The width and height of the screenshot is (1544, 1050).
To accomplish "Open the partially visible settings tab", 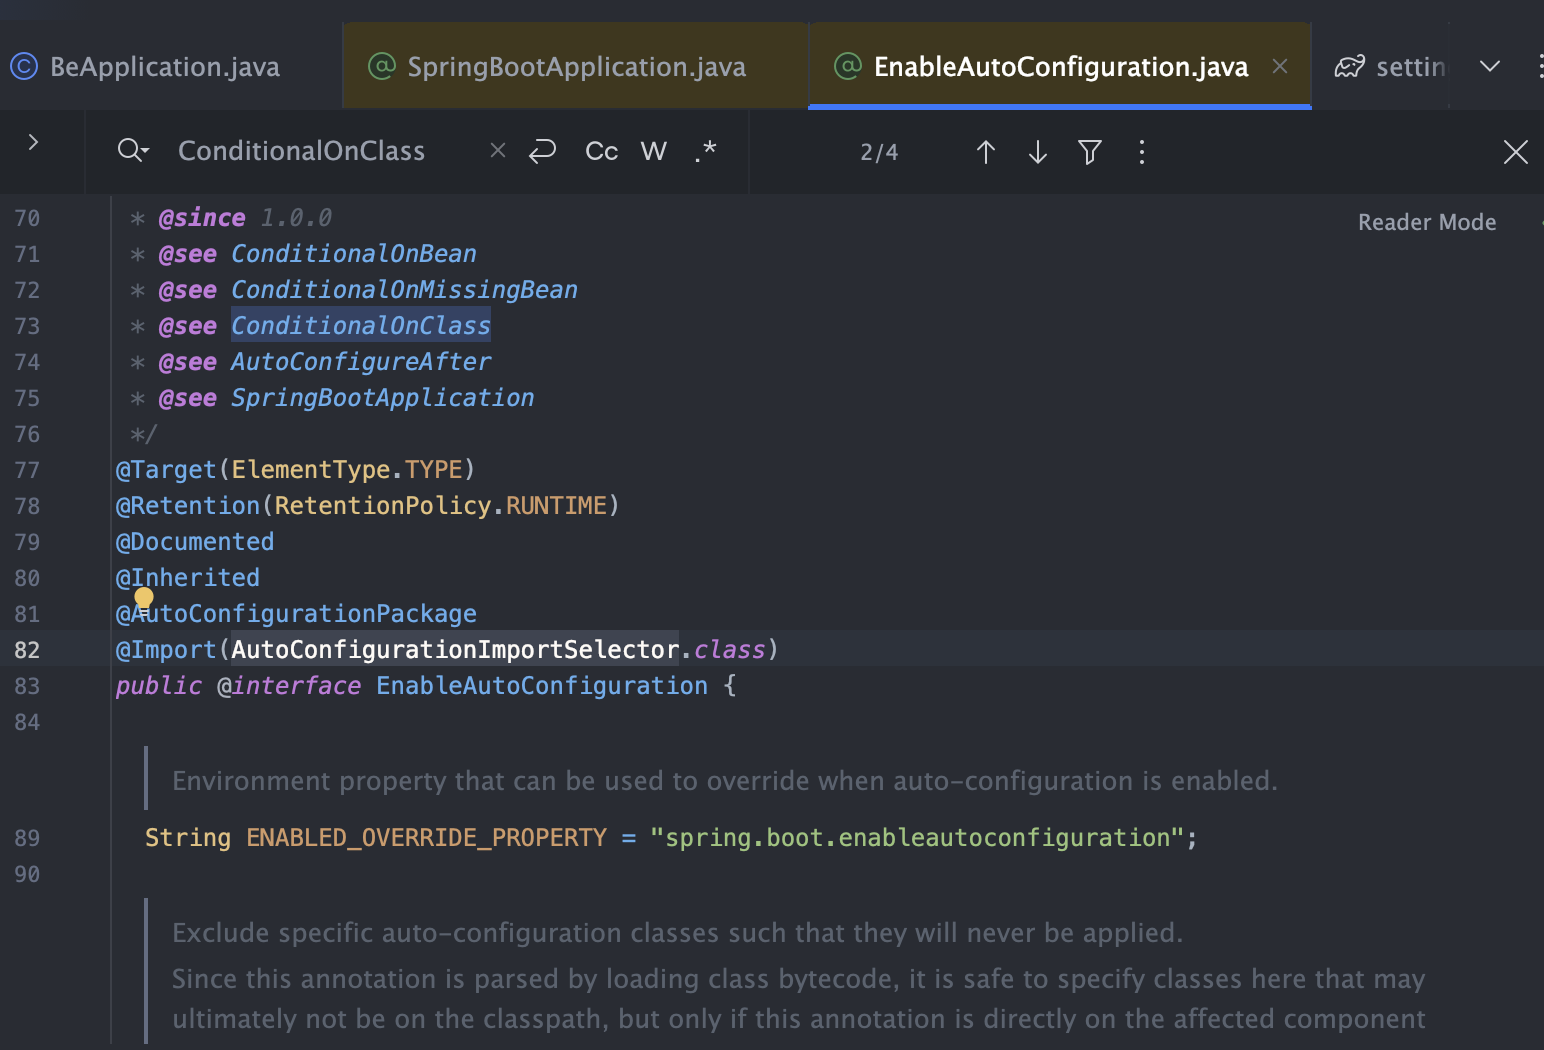I will (x=1390, y=67).
